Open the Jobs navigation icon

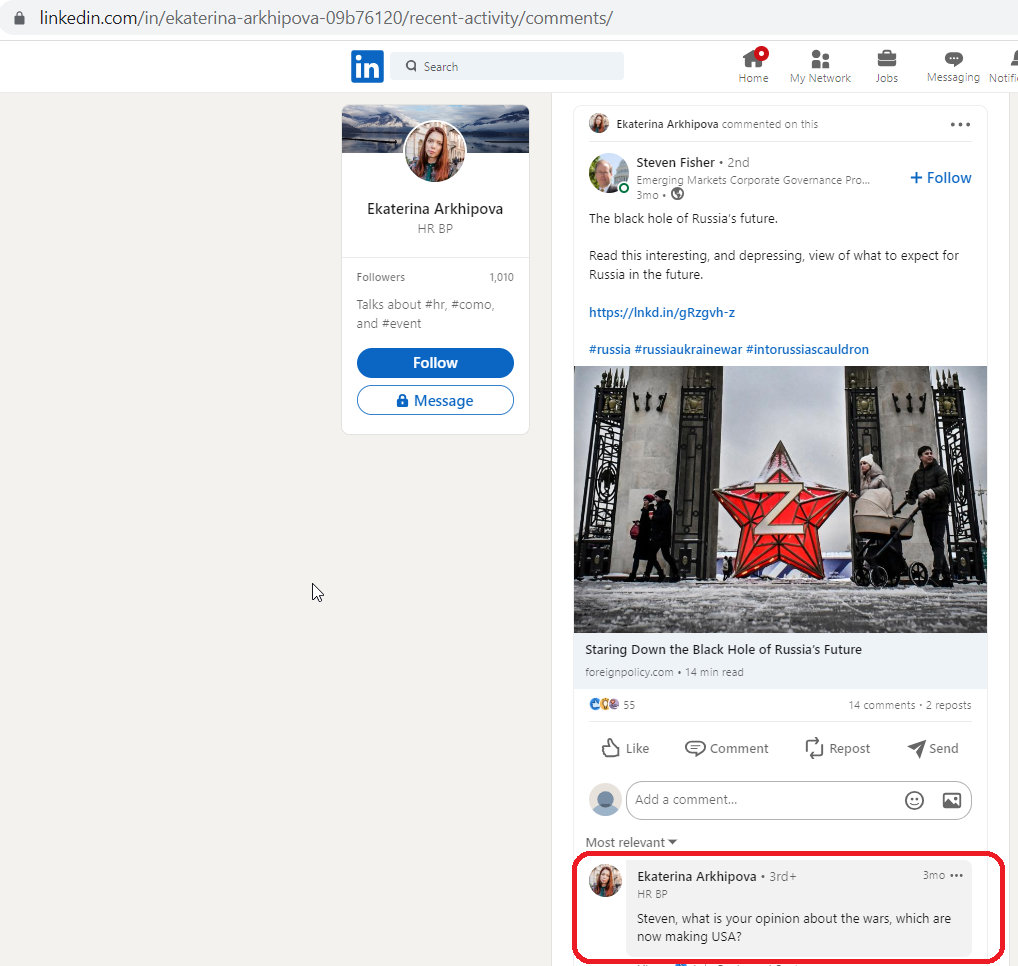[x=886, y=66]
